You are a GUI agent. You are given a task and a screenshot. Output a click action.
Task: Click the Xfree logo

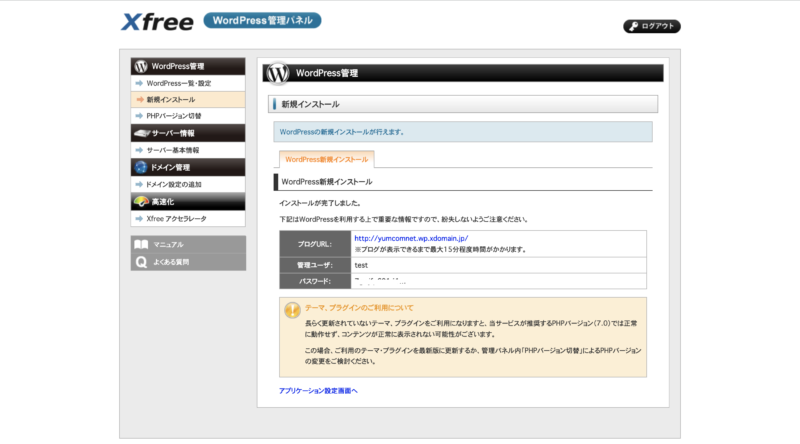click(x=157, y=22)
